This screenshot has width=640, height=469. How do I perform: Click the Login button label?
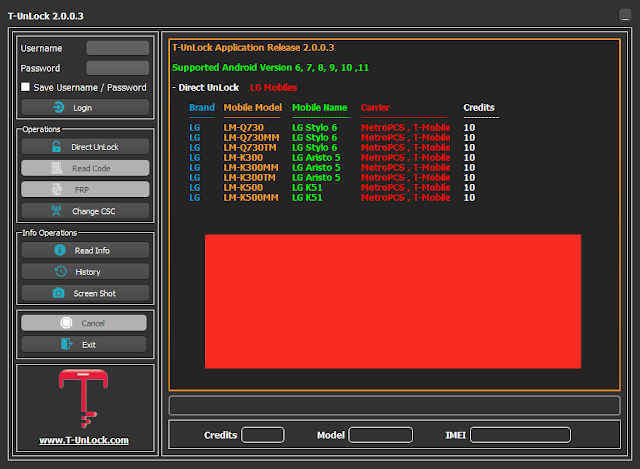[82, 108]
